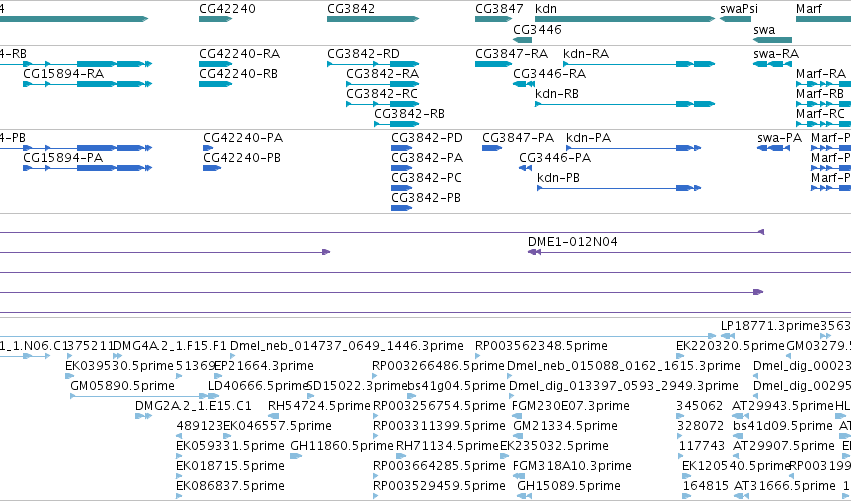Click the CG42240-RB transcript glyph
The height and width of the screenshot is (501, 851).
pyautogui.click(x=215, y=84)
